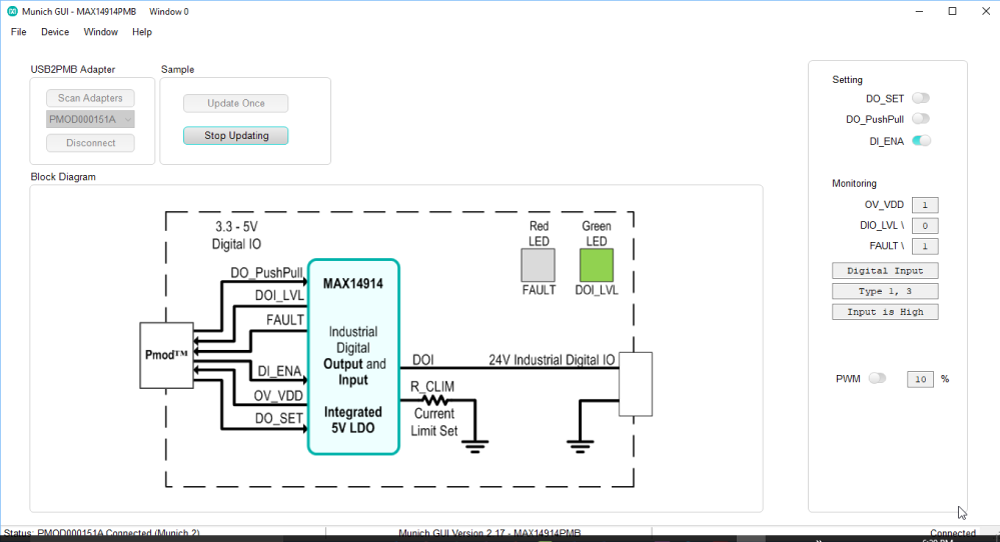Click the Digital Input status box

tap(885, 271)
